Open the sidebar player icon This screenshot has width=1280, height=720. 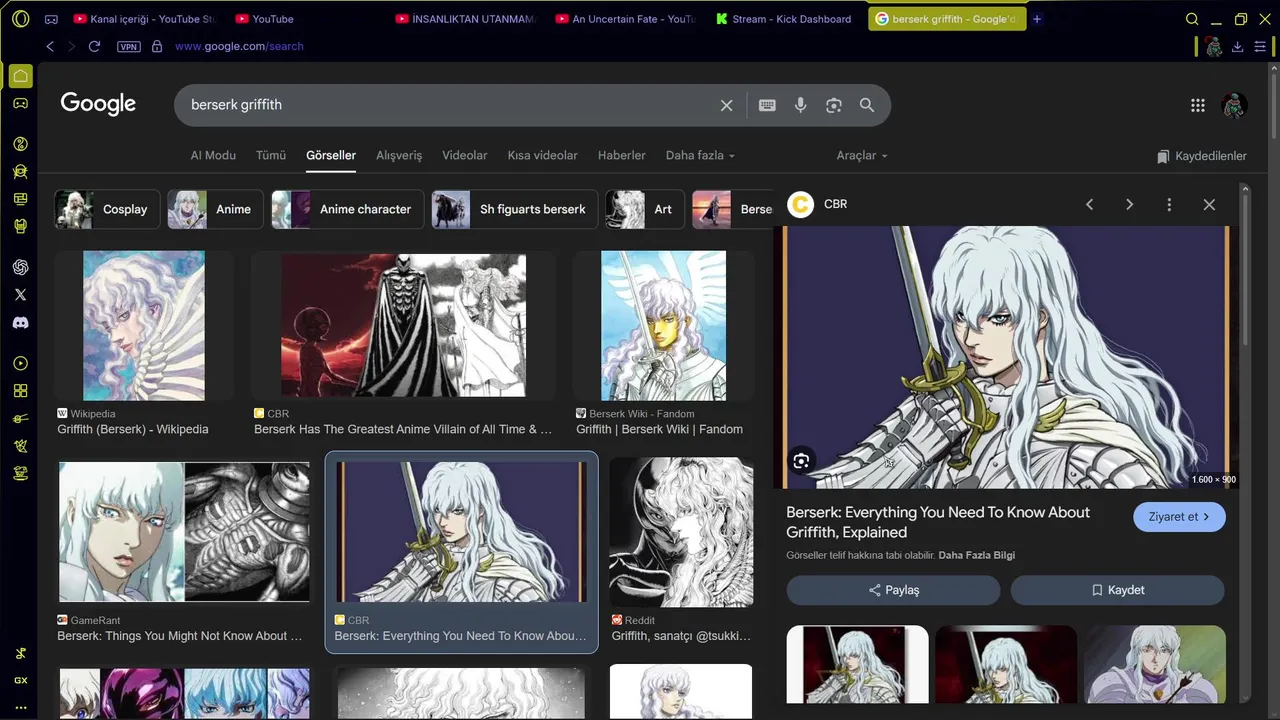pos(20,364)
